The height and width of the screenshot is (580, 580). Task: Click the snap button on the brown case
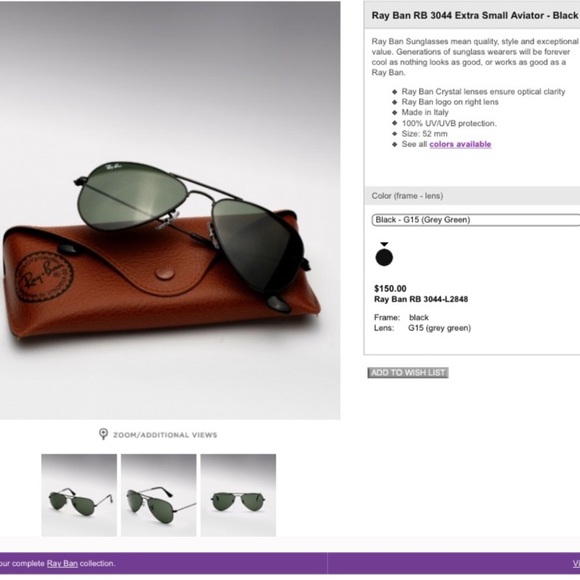pos(165,274)
